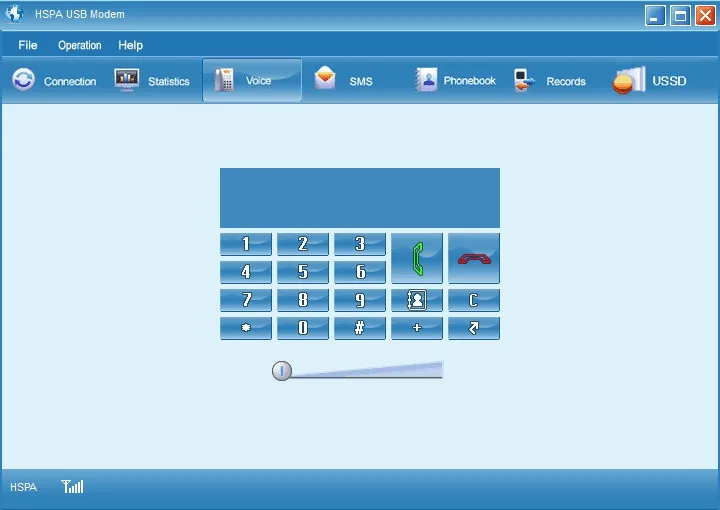Click the backspace arrow key on keypad
Screen dimensions: 720x510
pyautogui.click(x=473, y=328)
